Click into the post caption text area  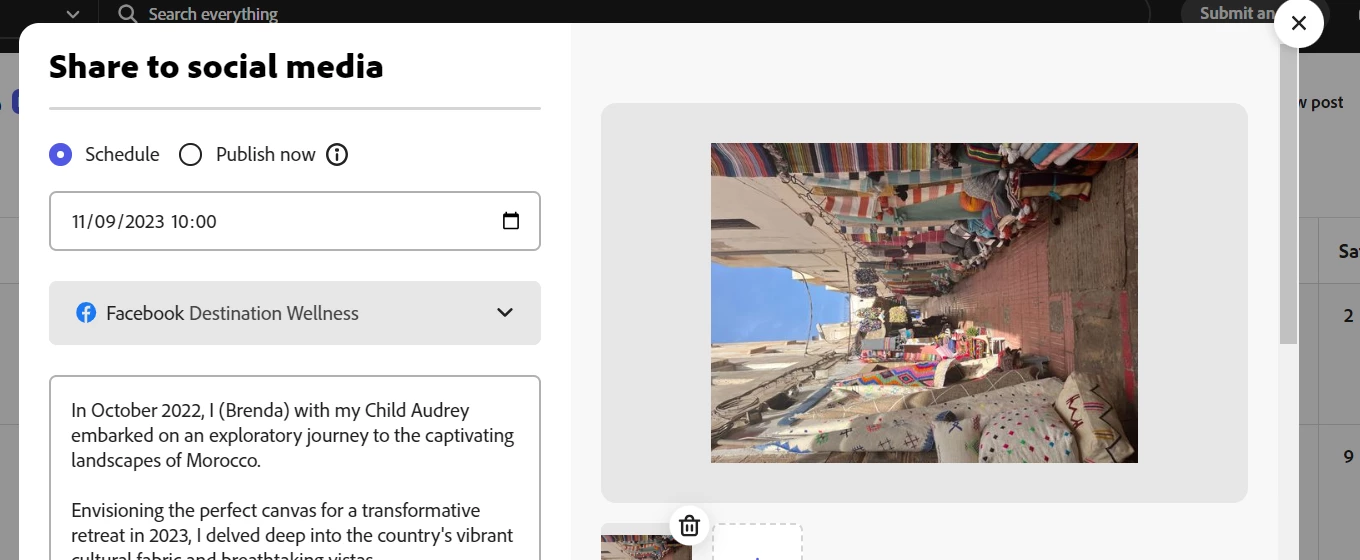click(295, 468)
